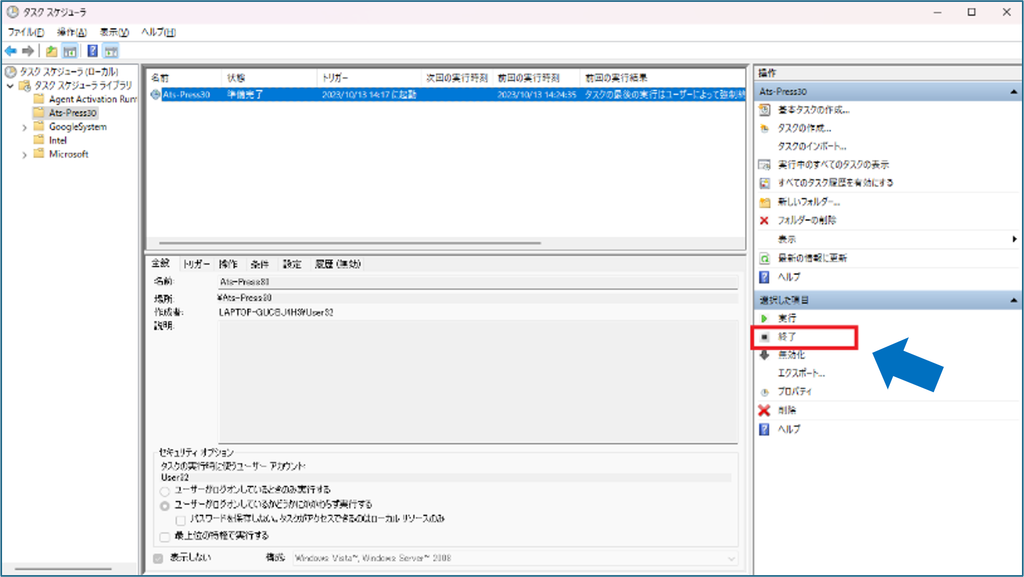This screenshot has height=577, width=1024.
Task: Select radio: run only when user logged on
Action: click(x=165, y=491)
